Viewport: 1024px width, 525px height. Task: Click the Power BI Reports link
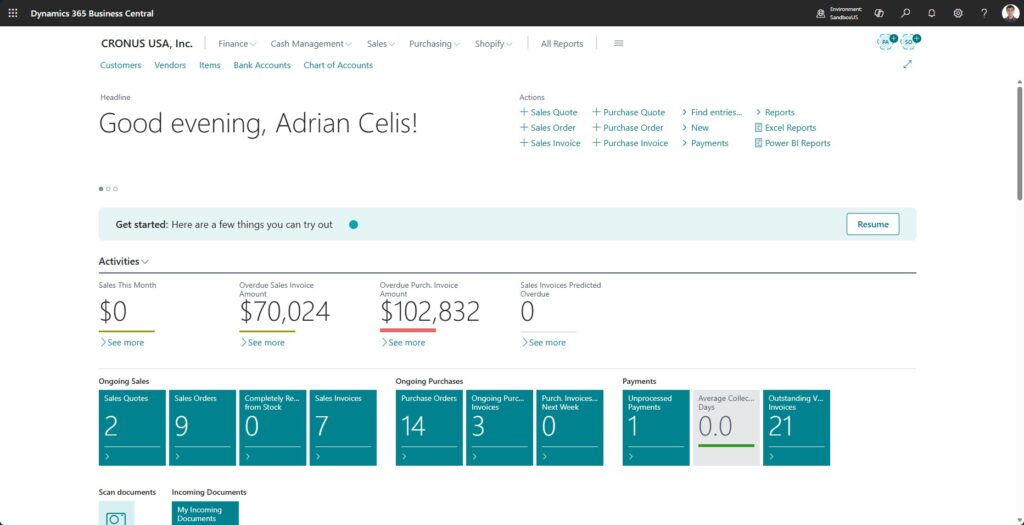coord(797,143)
